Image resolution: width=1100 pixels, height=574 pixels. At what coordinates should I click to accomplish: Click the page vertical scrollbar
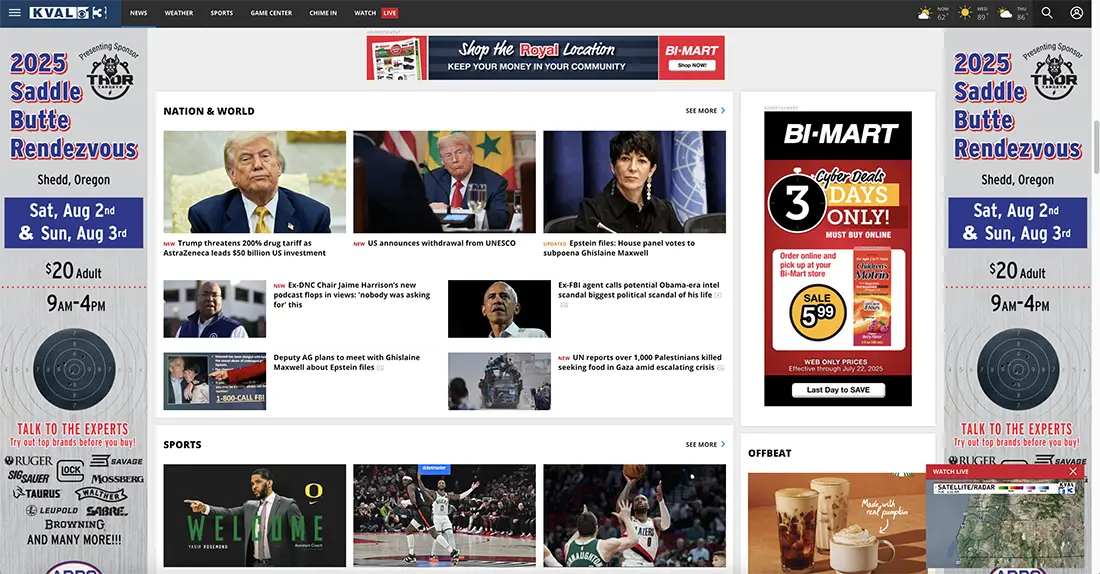pos(1096,147)
